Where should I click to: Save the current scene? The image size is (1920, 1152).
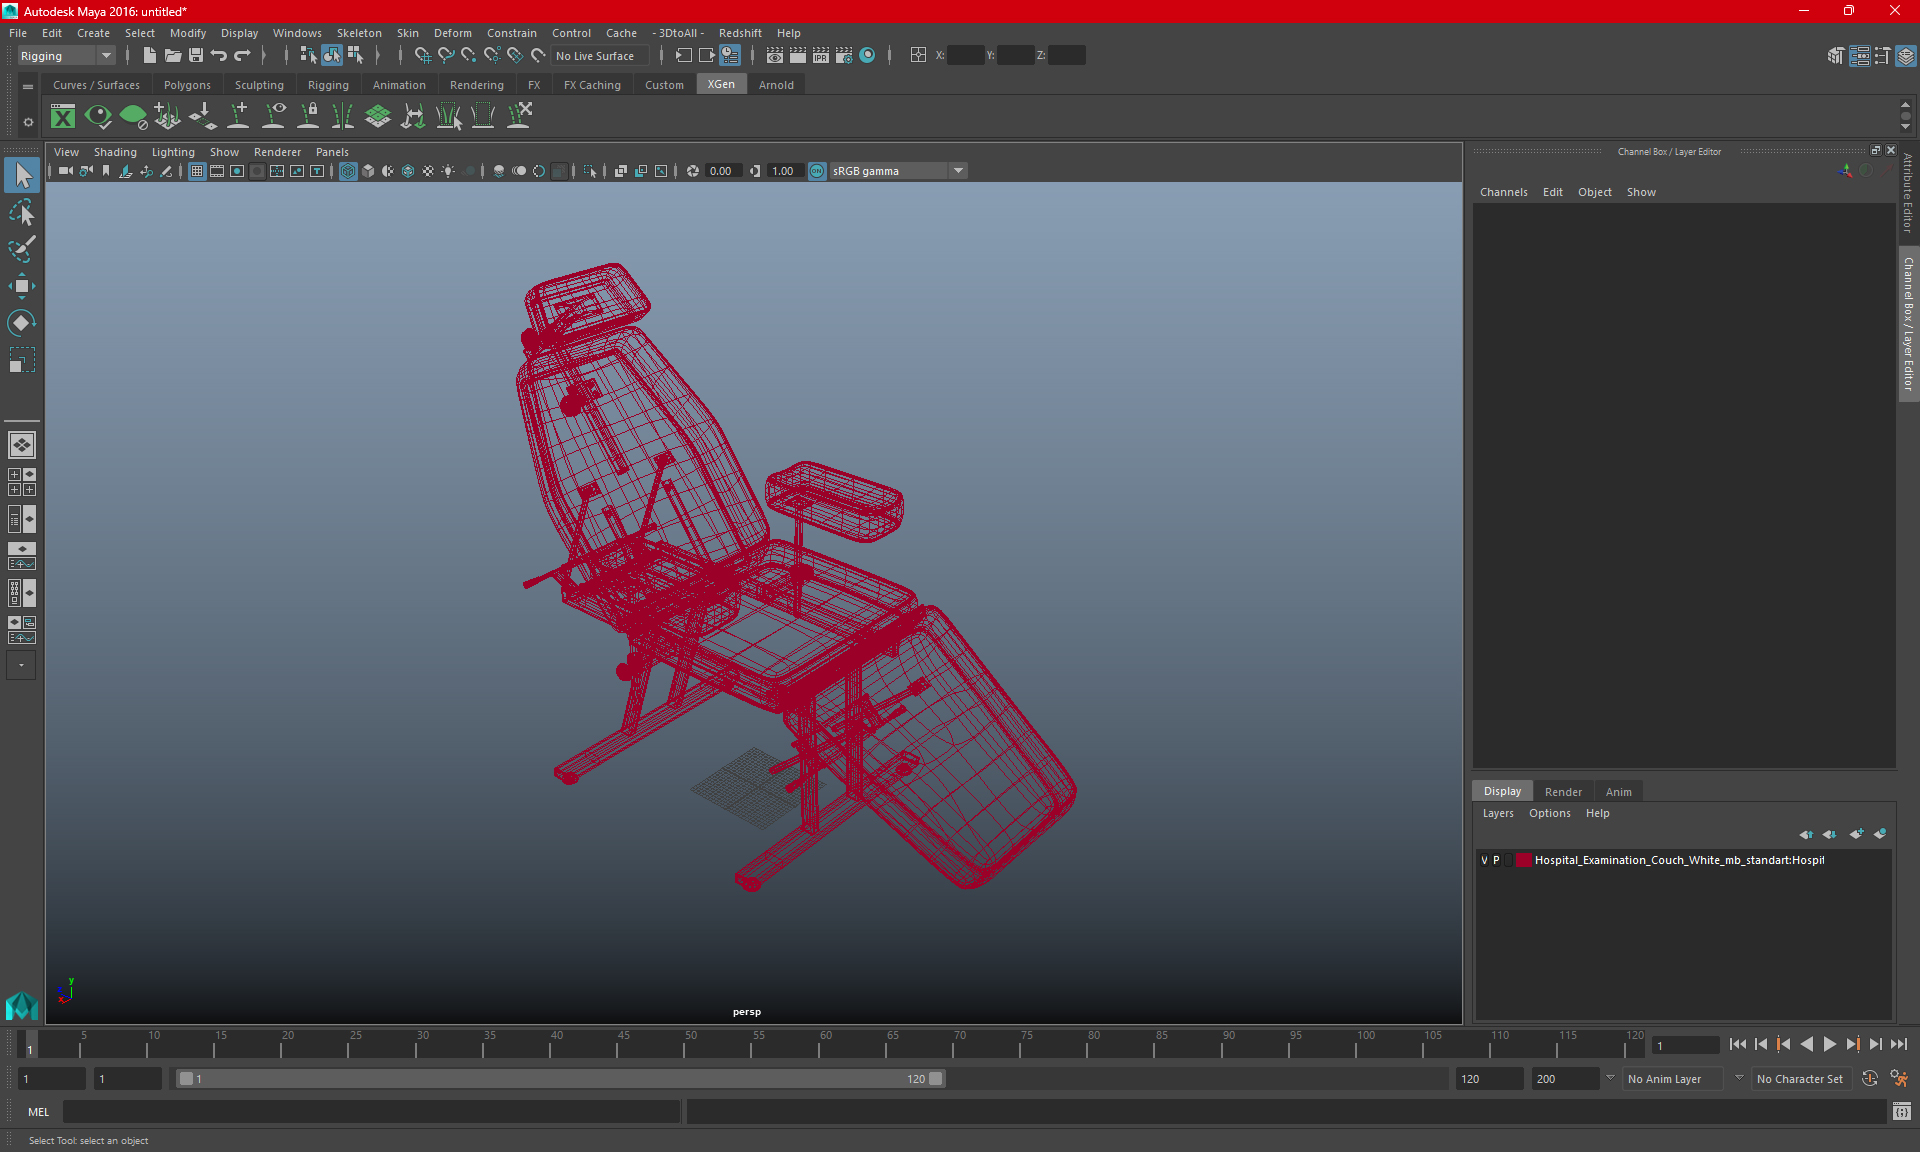pyautogui.click(x=196, y=56)
